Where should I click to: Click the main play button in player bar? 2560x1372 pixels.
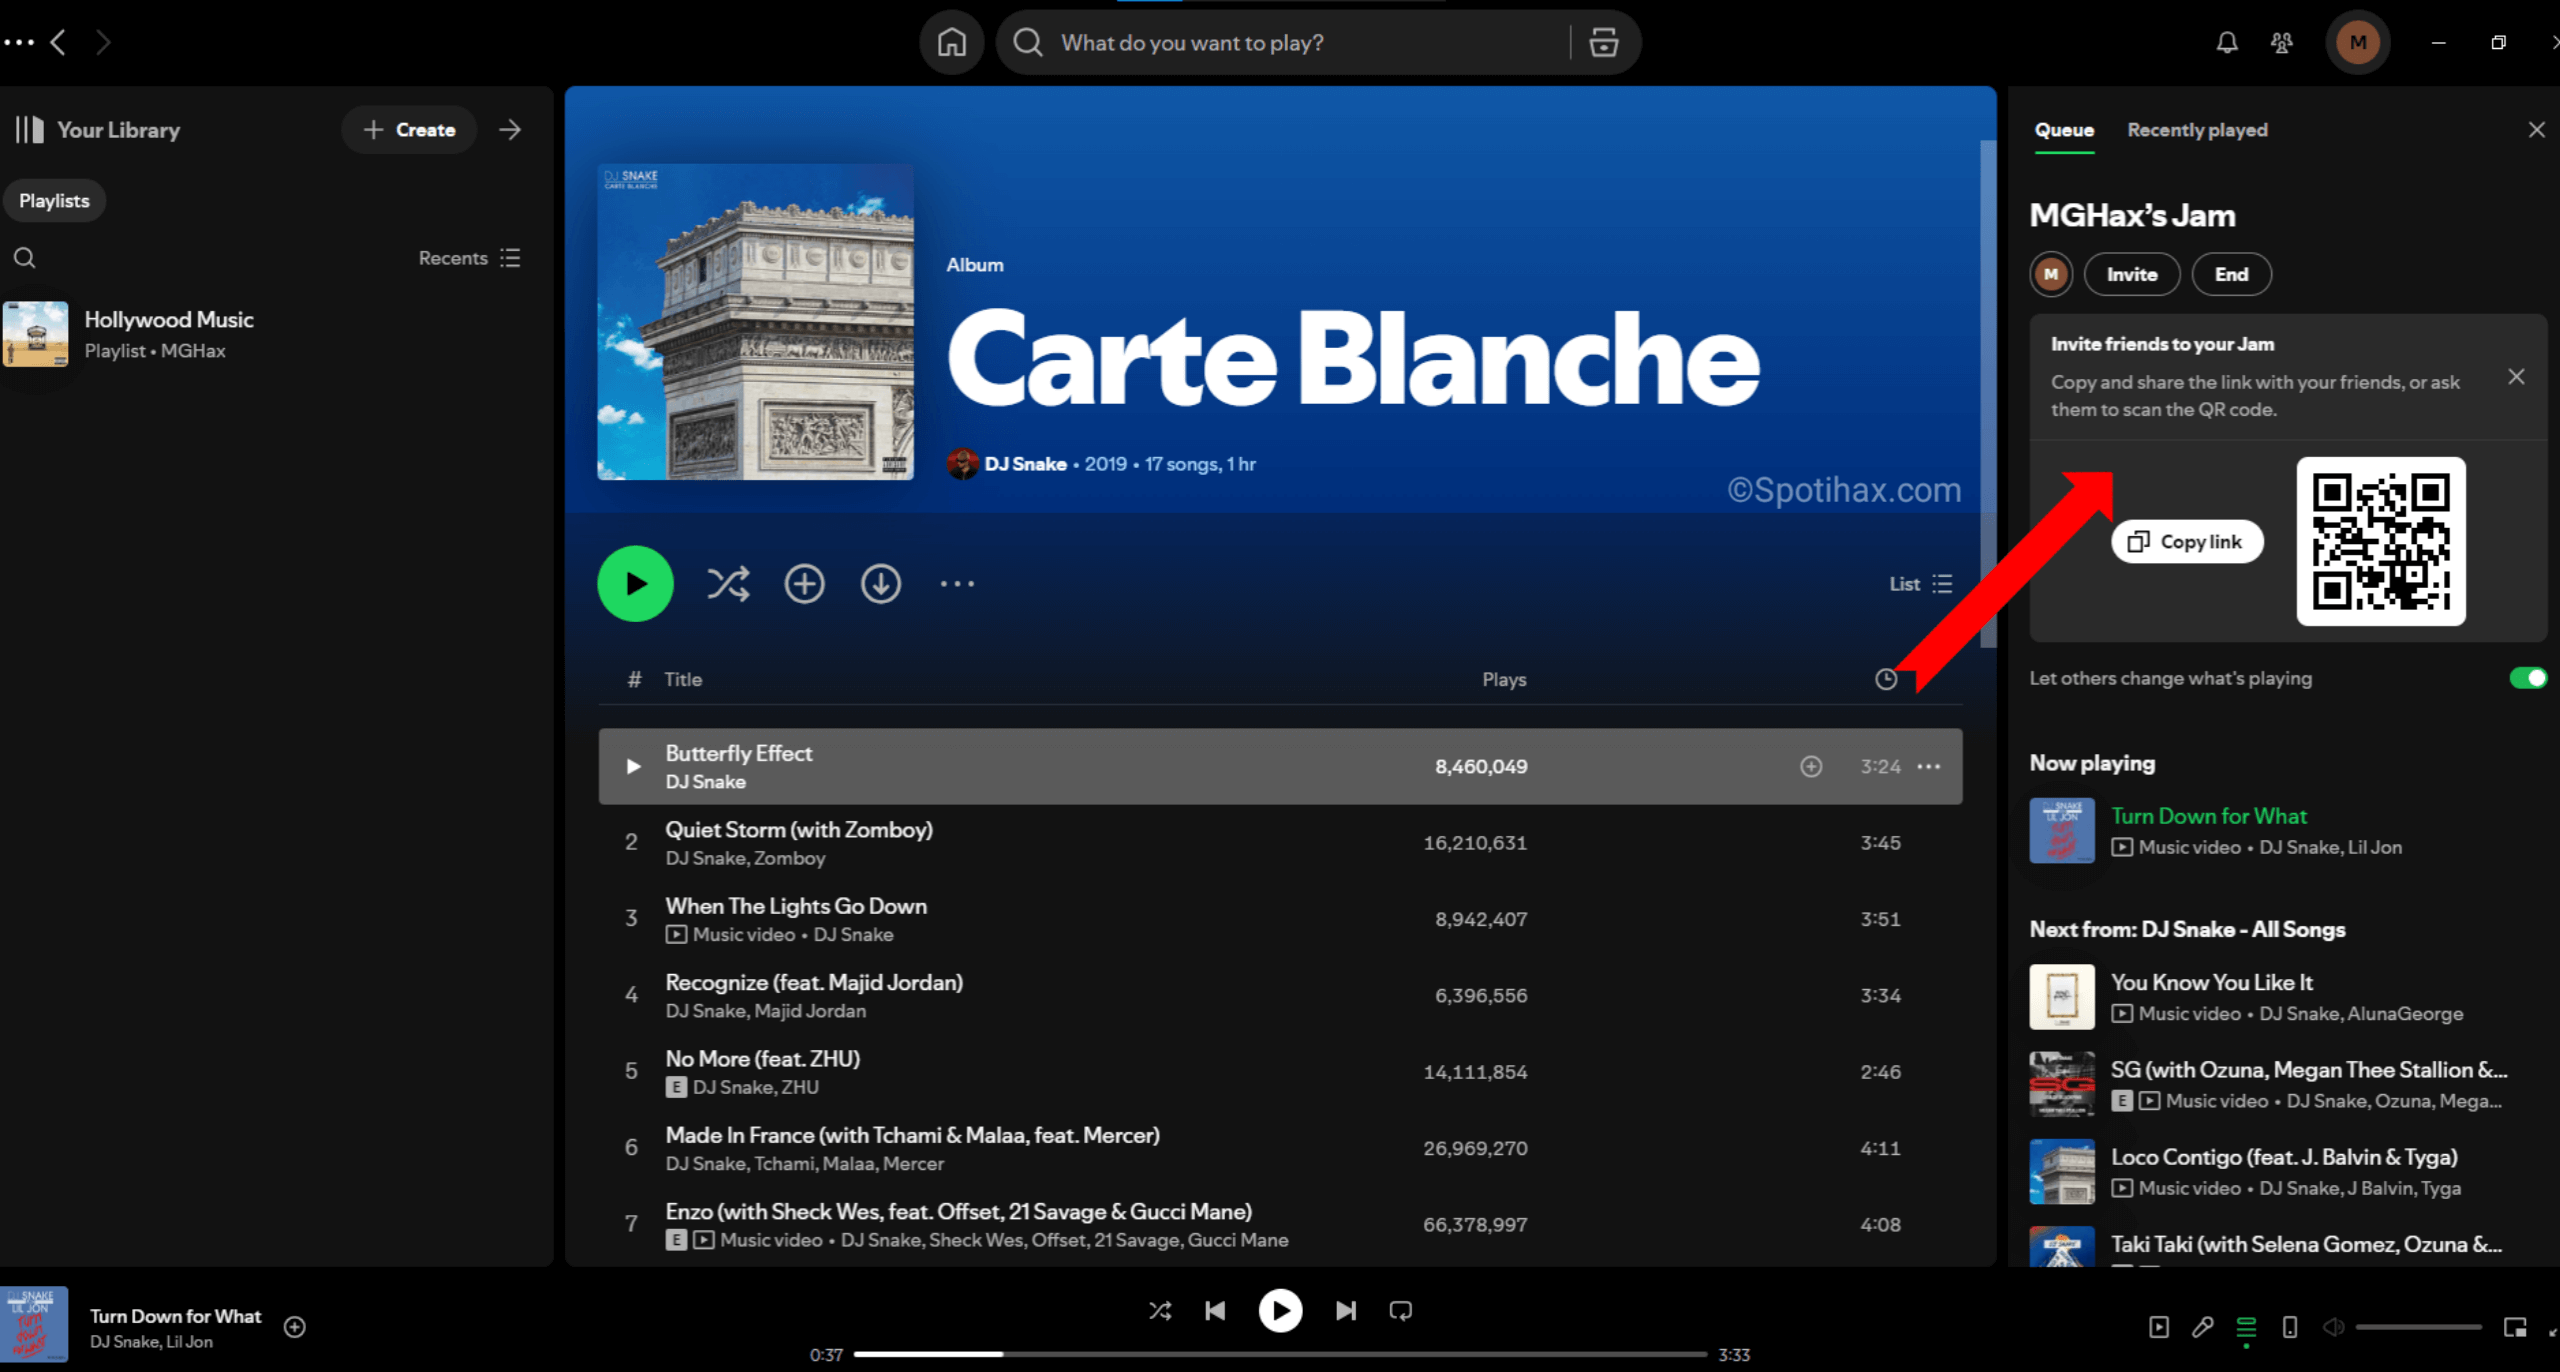coord(1280,1311)
